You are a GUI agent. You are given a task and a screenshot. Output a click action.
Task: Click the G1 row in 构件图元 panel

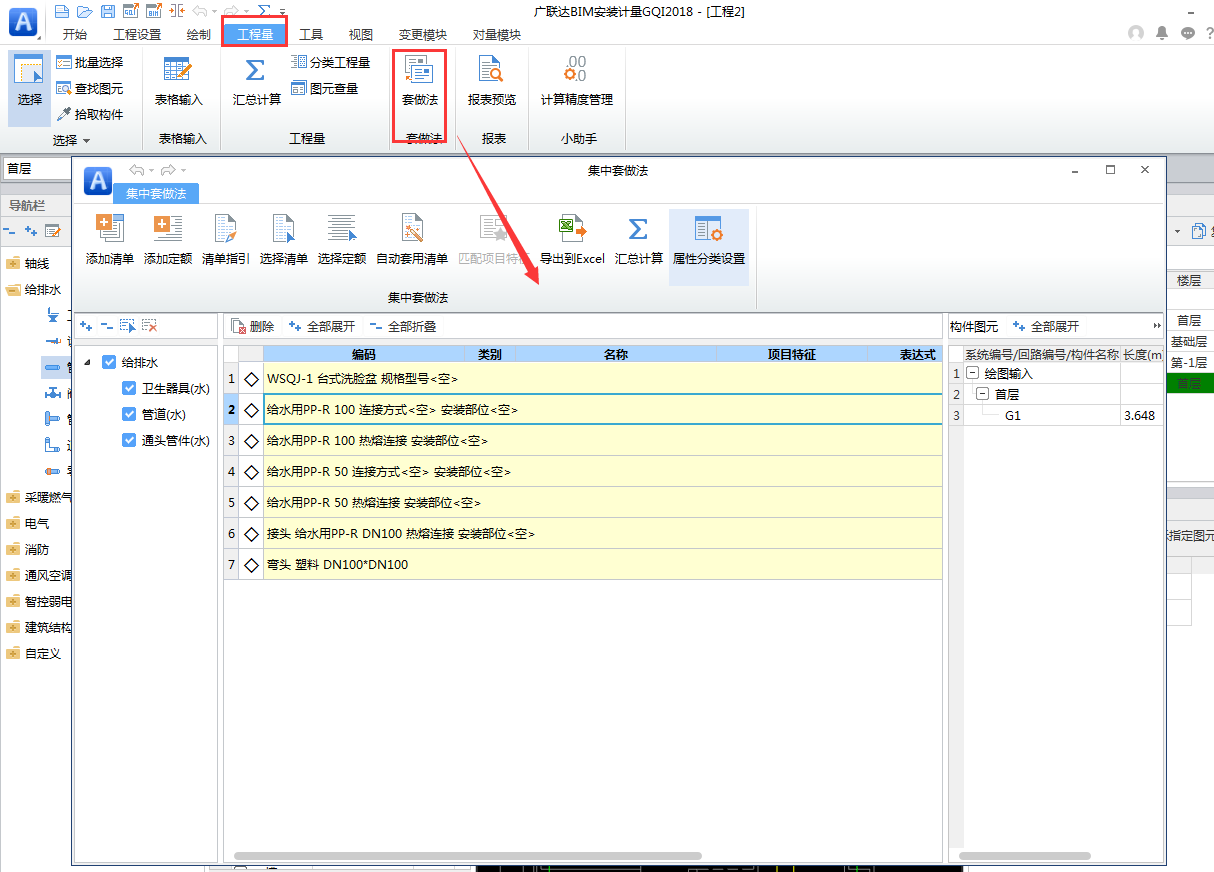coord(1056,415)
